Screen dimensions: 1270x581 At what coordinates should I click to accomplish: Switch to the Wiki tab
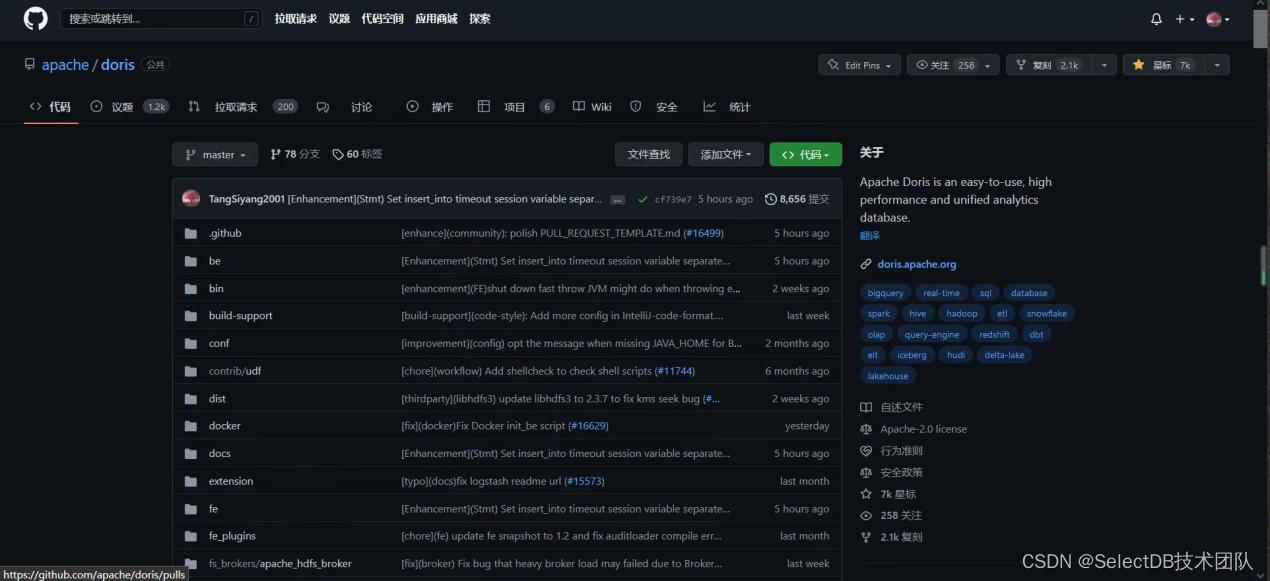(x=592, y=107)
